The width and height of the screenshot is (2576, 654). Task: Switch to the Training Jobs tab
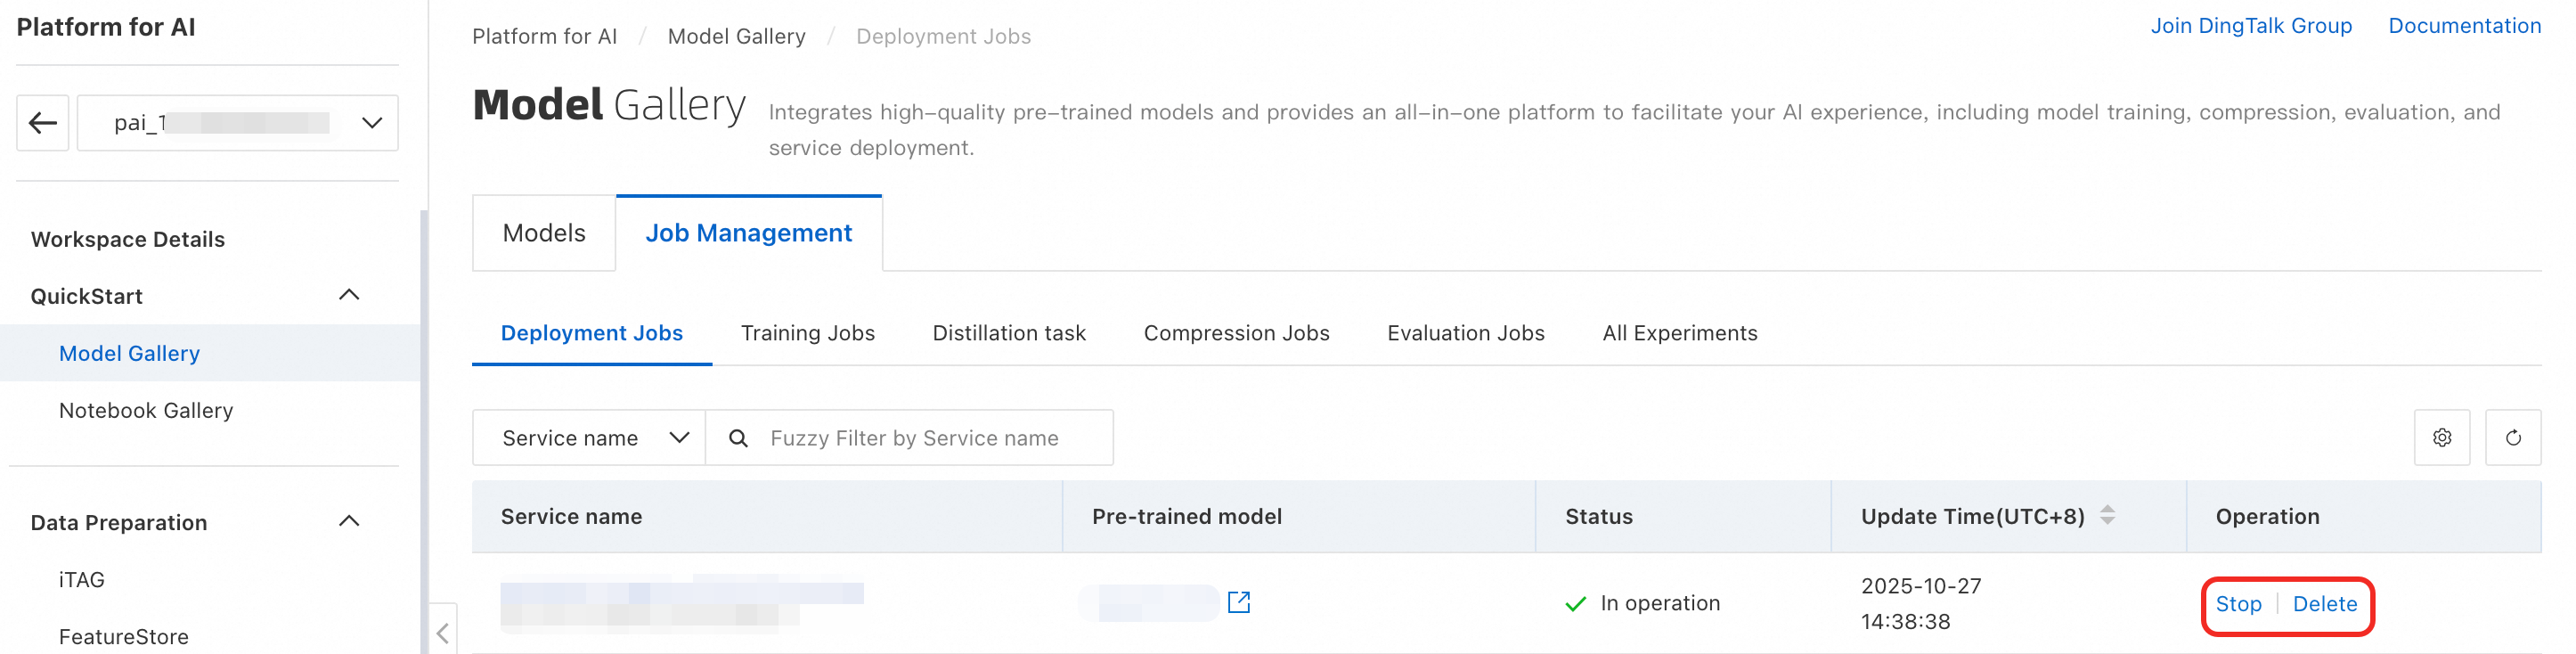807,333
